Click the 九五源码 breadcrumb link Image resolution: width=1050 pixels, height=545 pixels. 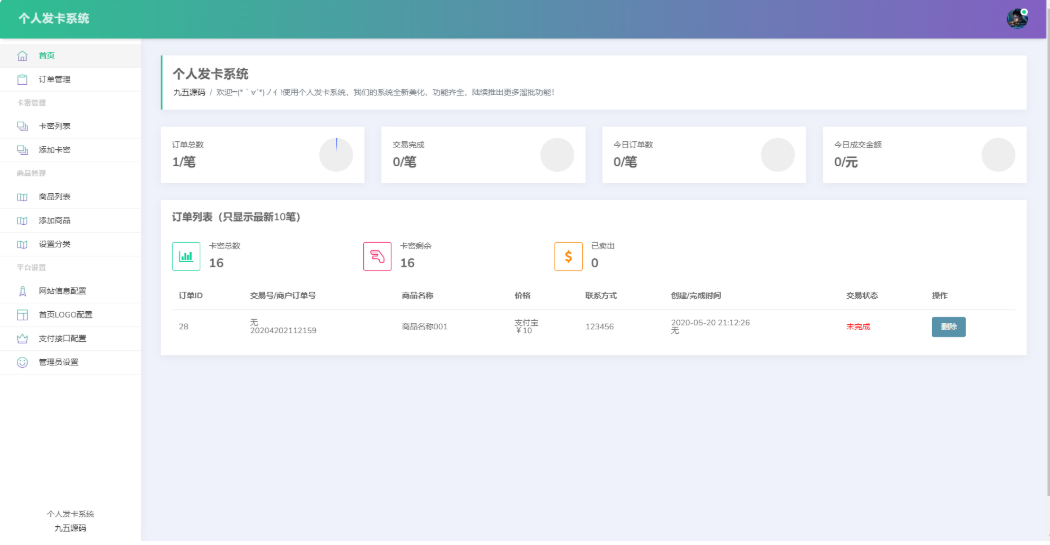pyautogui.click(x=189, y=92)
